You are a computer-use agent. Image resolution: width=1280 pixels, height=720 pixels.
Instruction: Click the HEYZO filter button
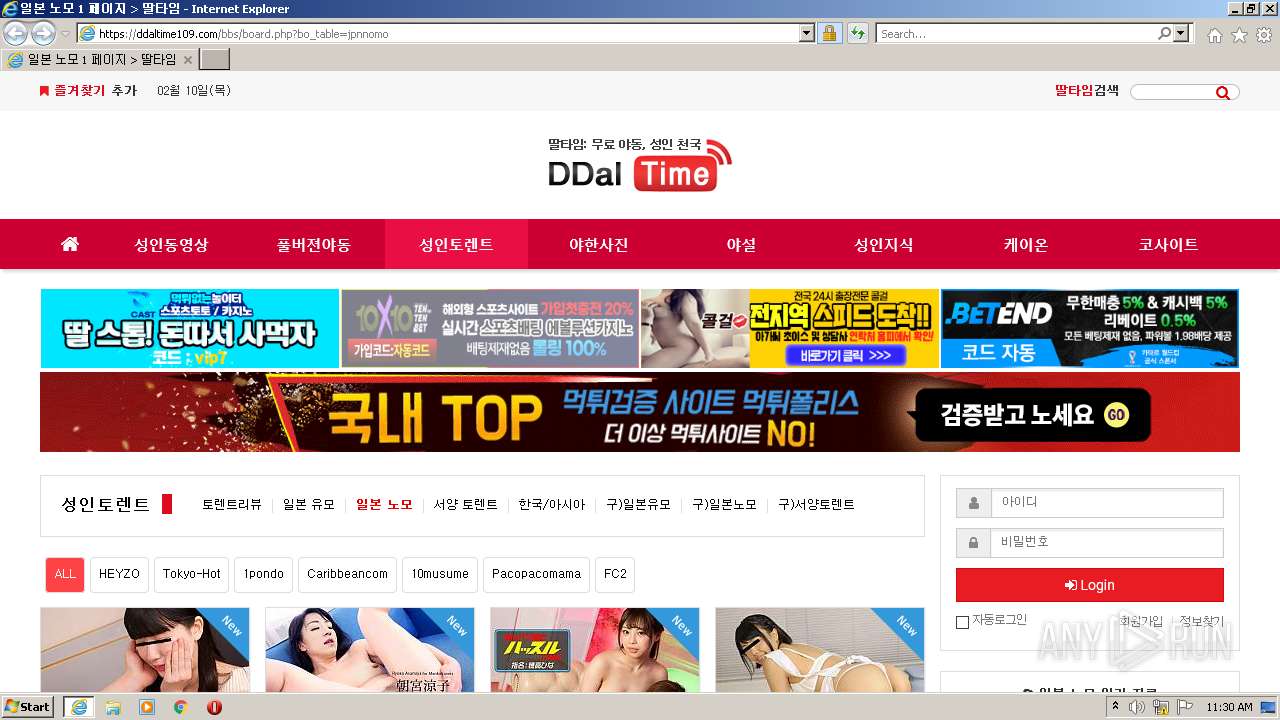[x=120, y=575]
